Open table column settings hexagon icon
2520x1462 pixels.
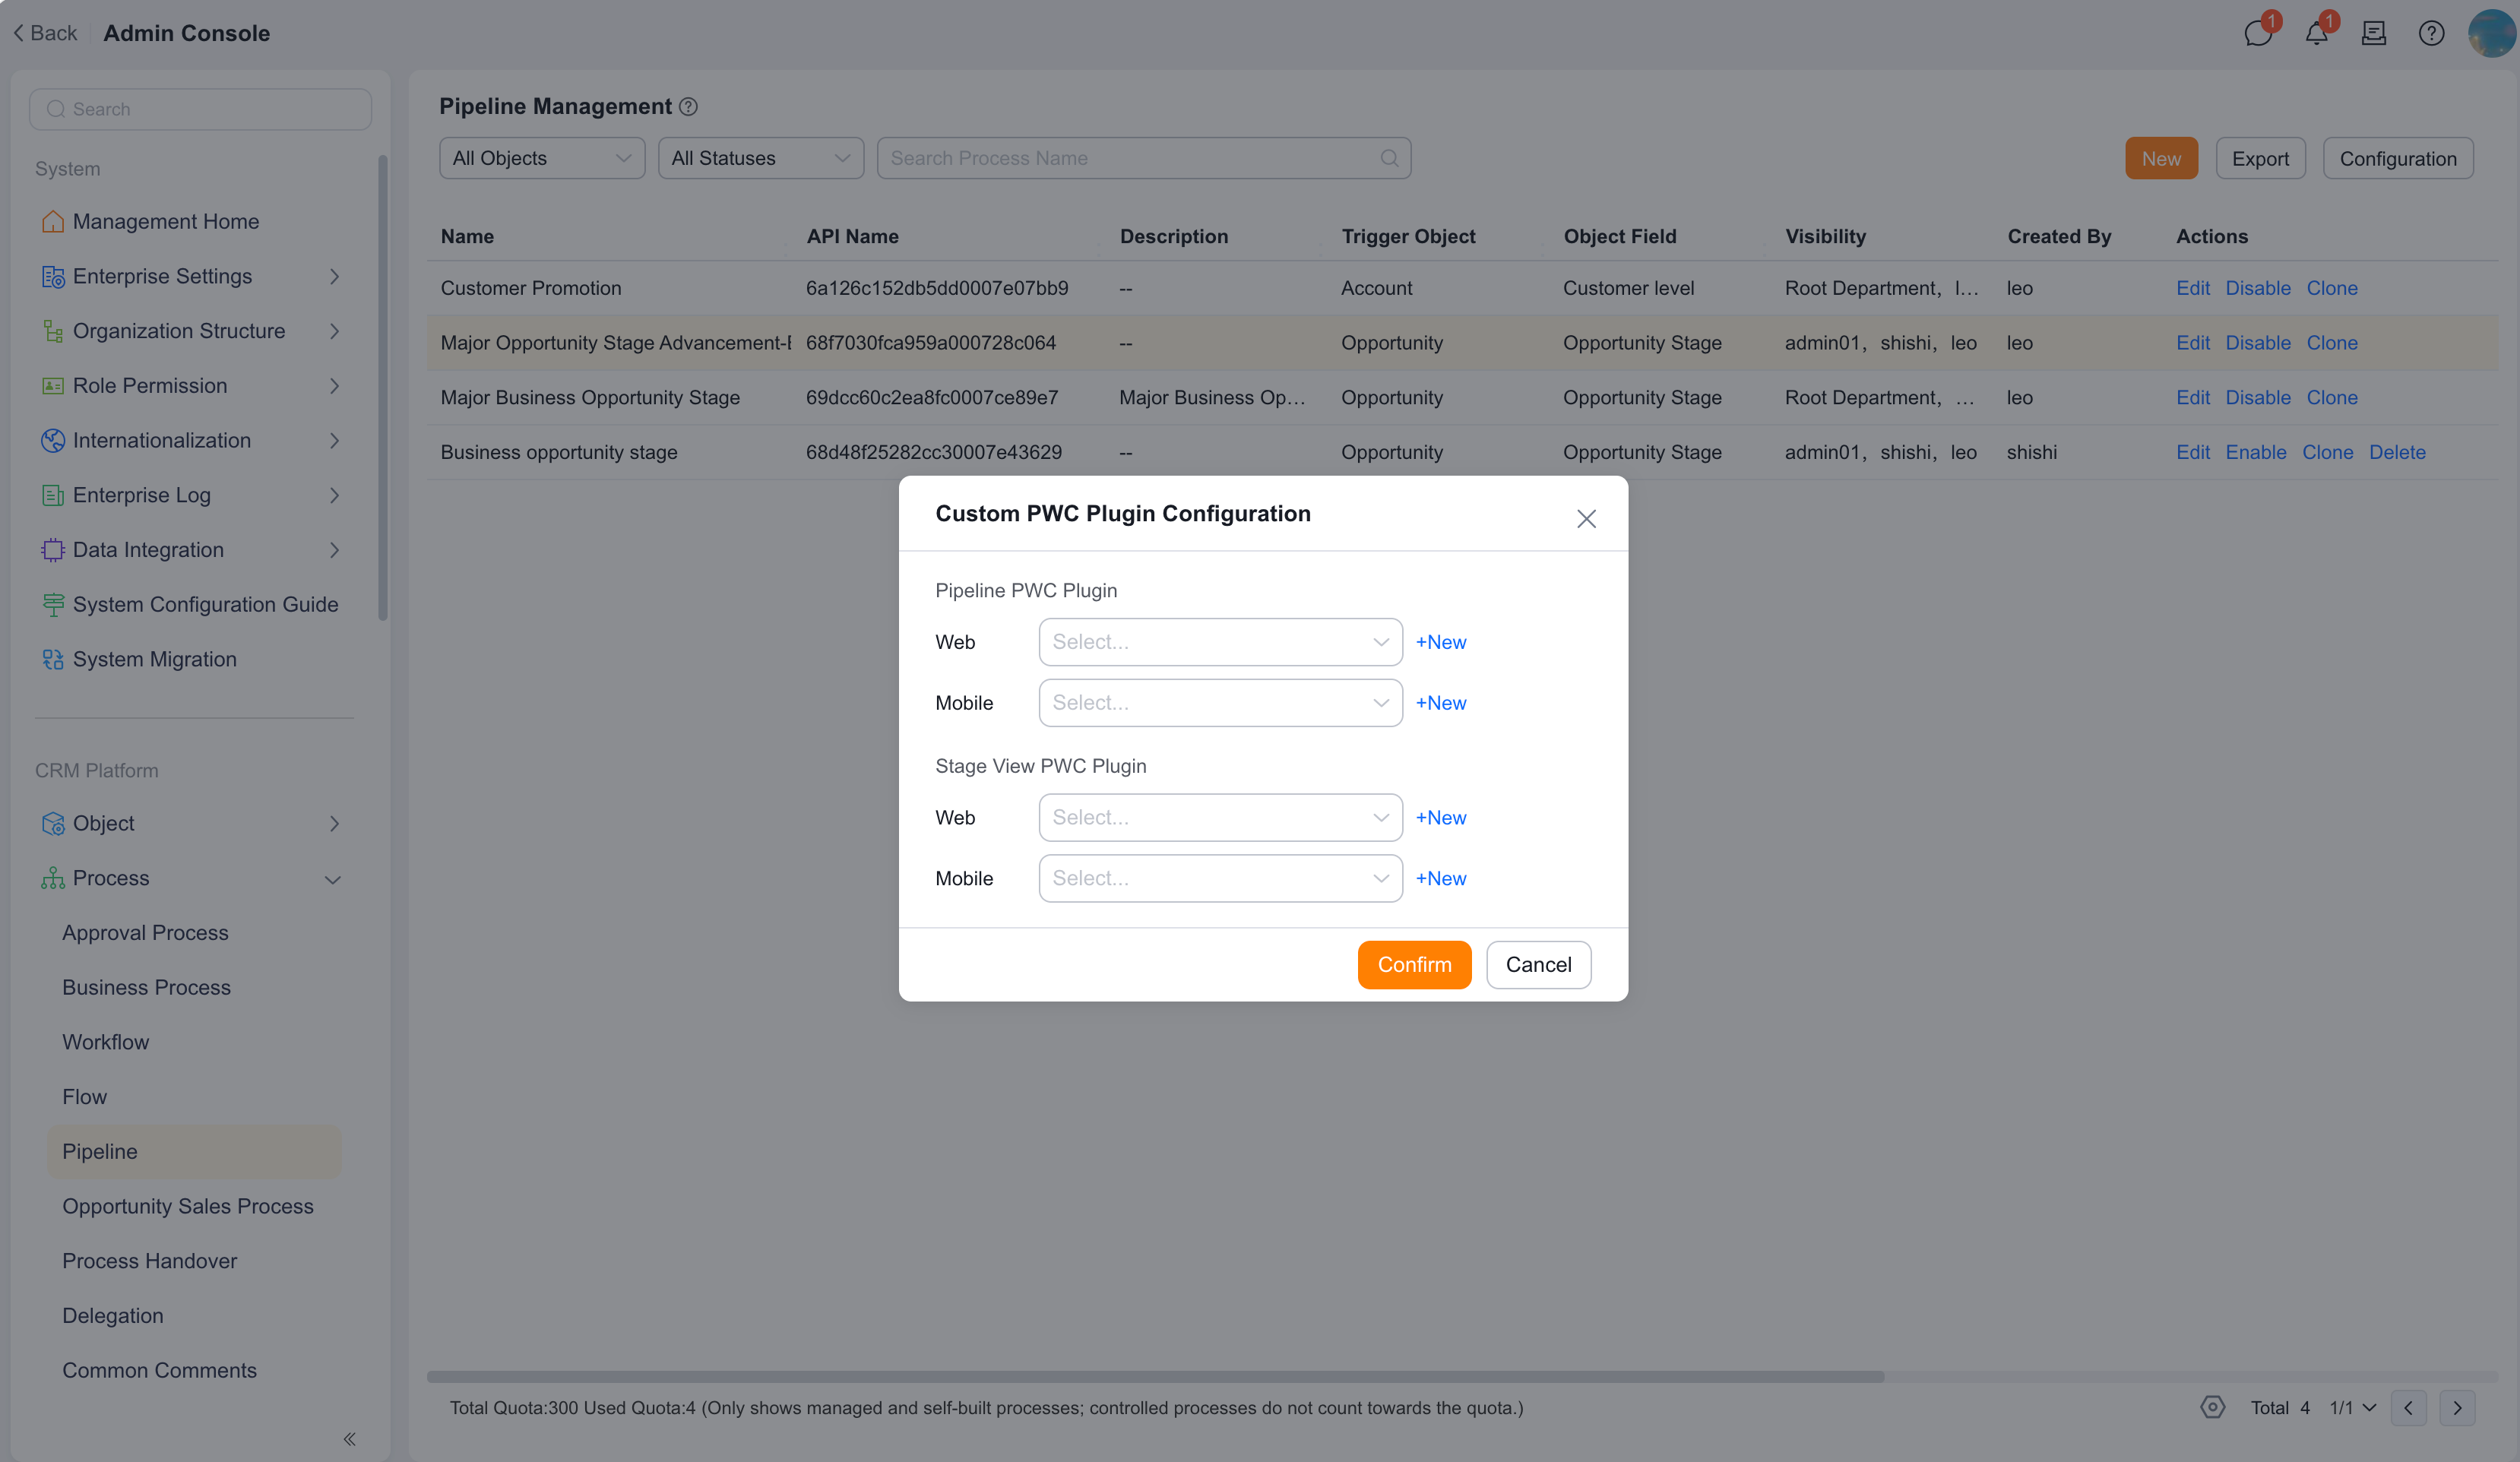pos(2213,1407)
